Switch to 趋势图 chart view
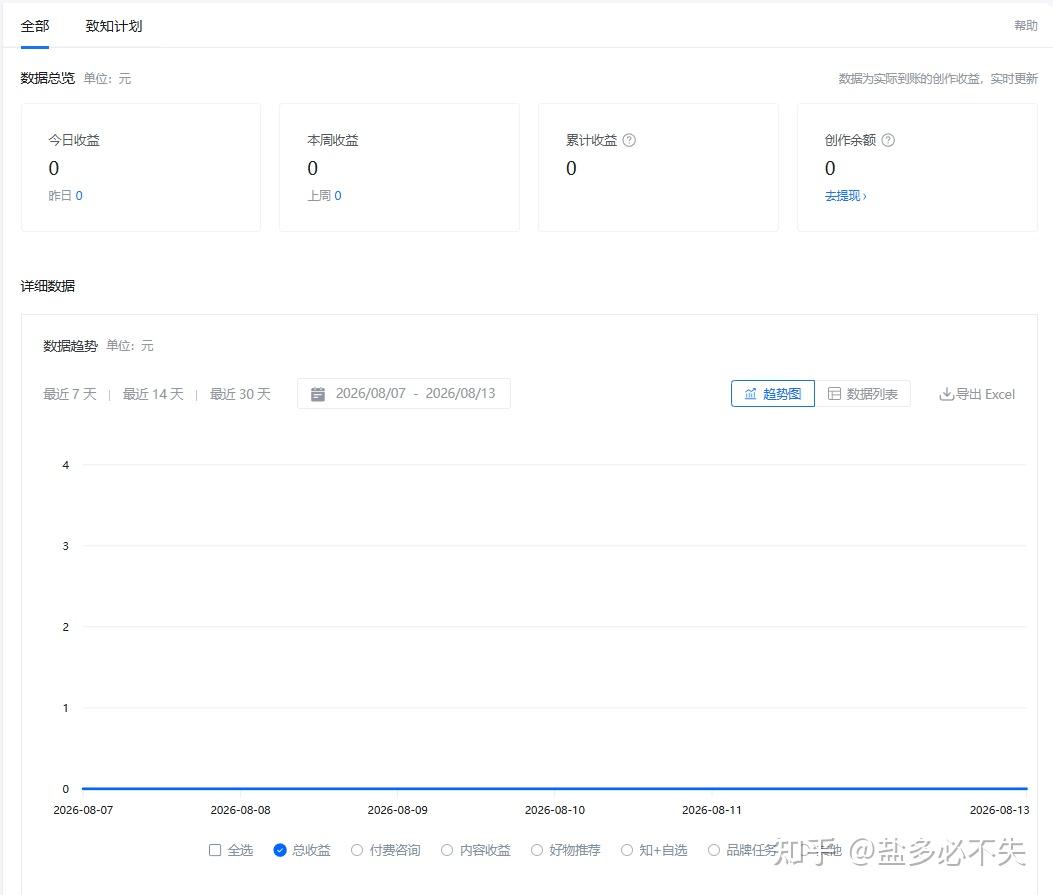1053x895 pixels. (772, 394)
